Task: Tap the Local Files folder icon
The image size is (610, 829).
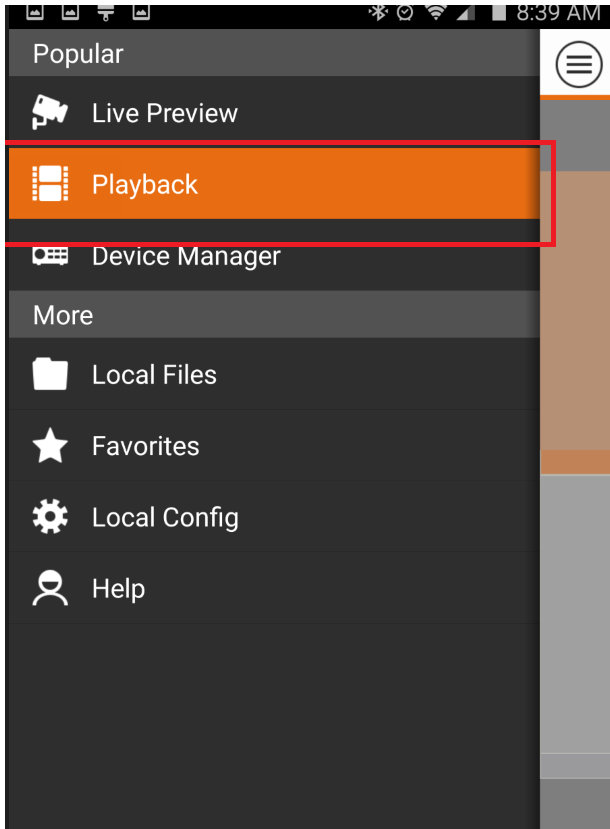Action: pos(50,375)
